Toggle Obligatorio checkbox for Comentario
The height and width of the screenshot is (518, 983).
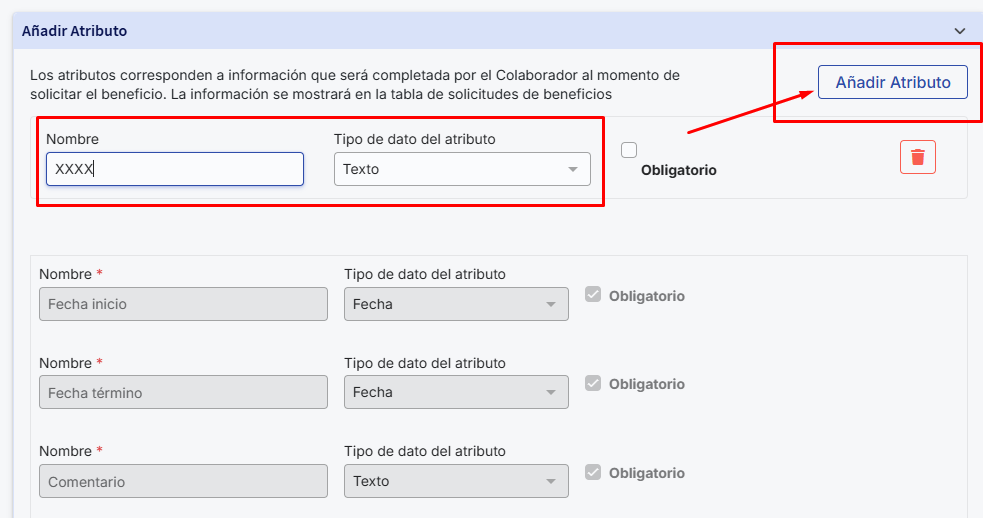pos(593,472)
